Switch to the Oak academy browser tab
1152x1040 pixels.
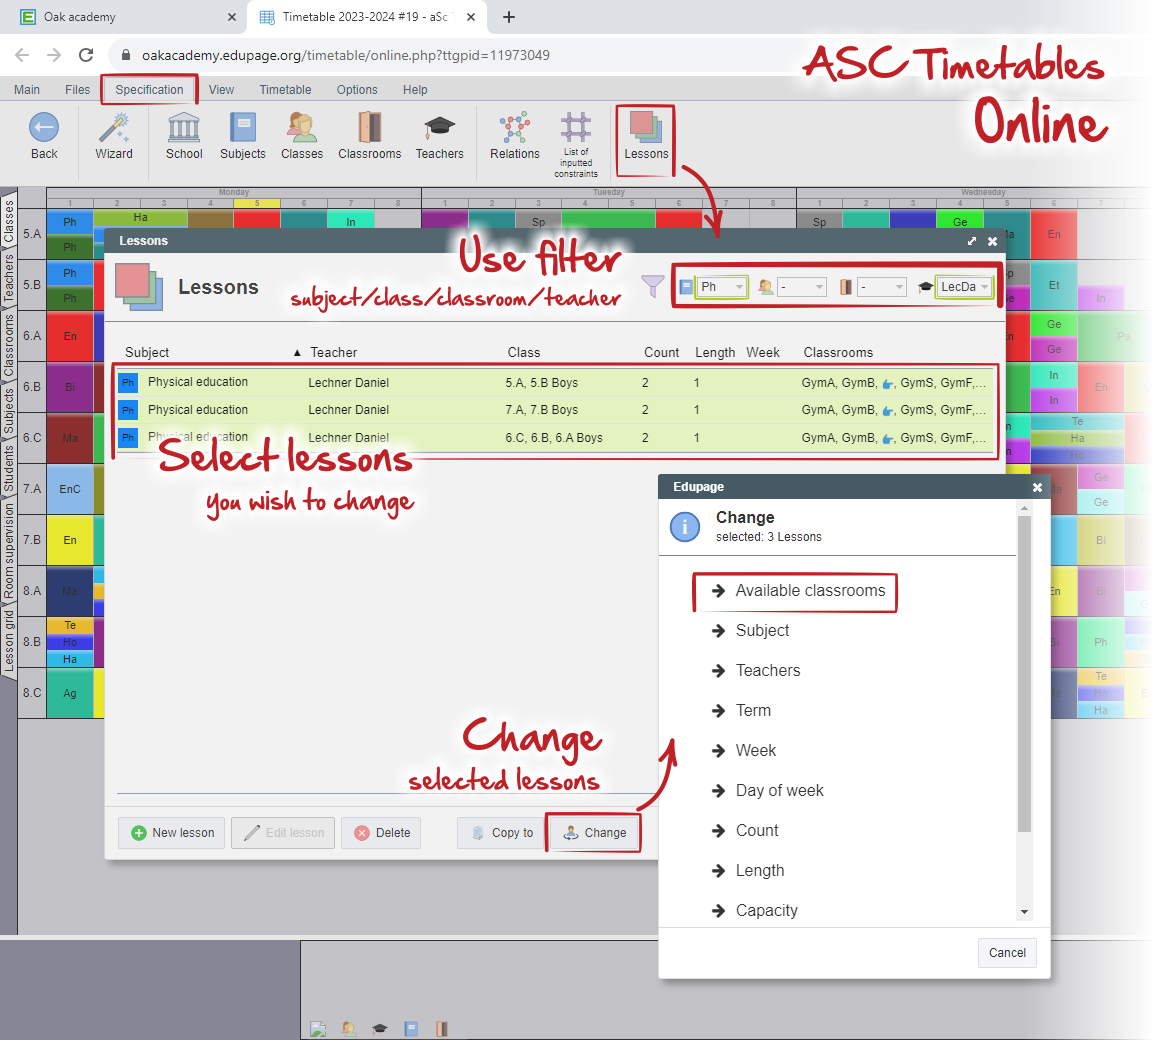coord(123,17)
